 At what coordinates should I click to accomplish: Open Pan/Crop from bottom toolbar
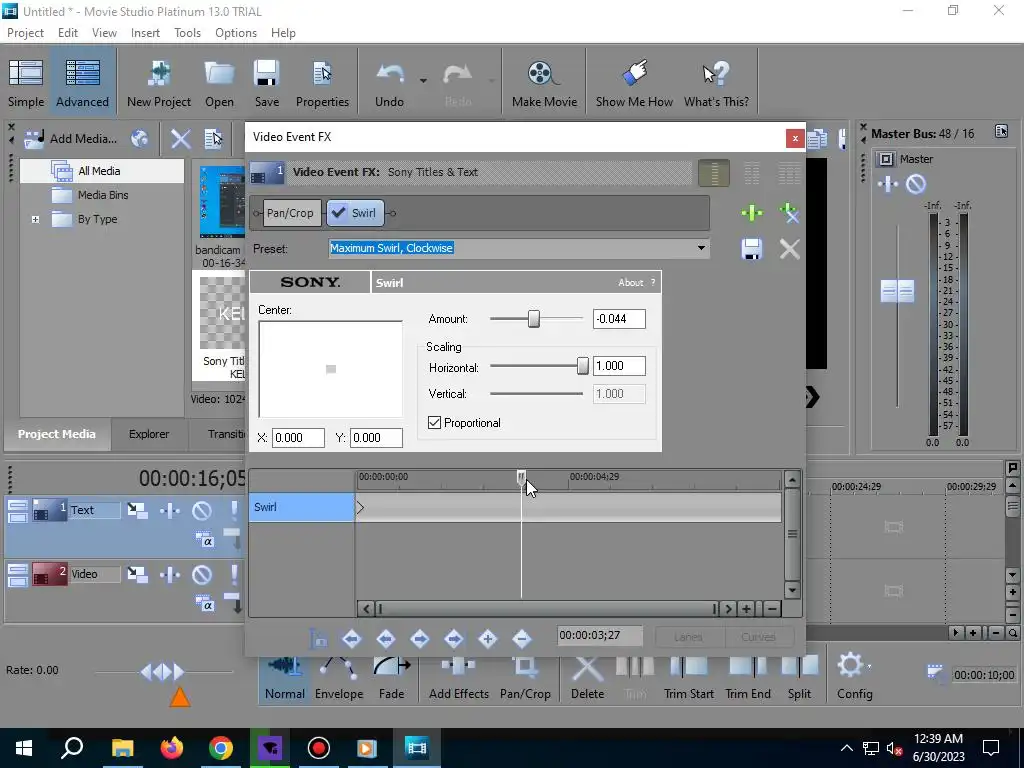(x=525, y=678)
